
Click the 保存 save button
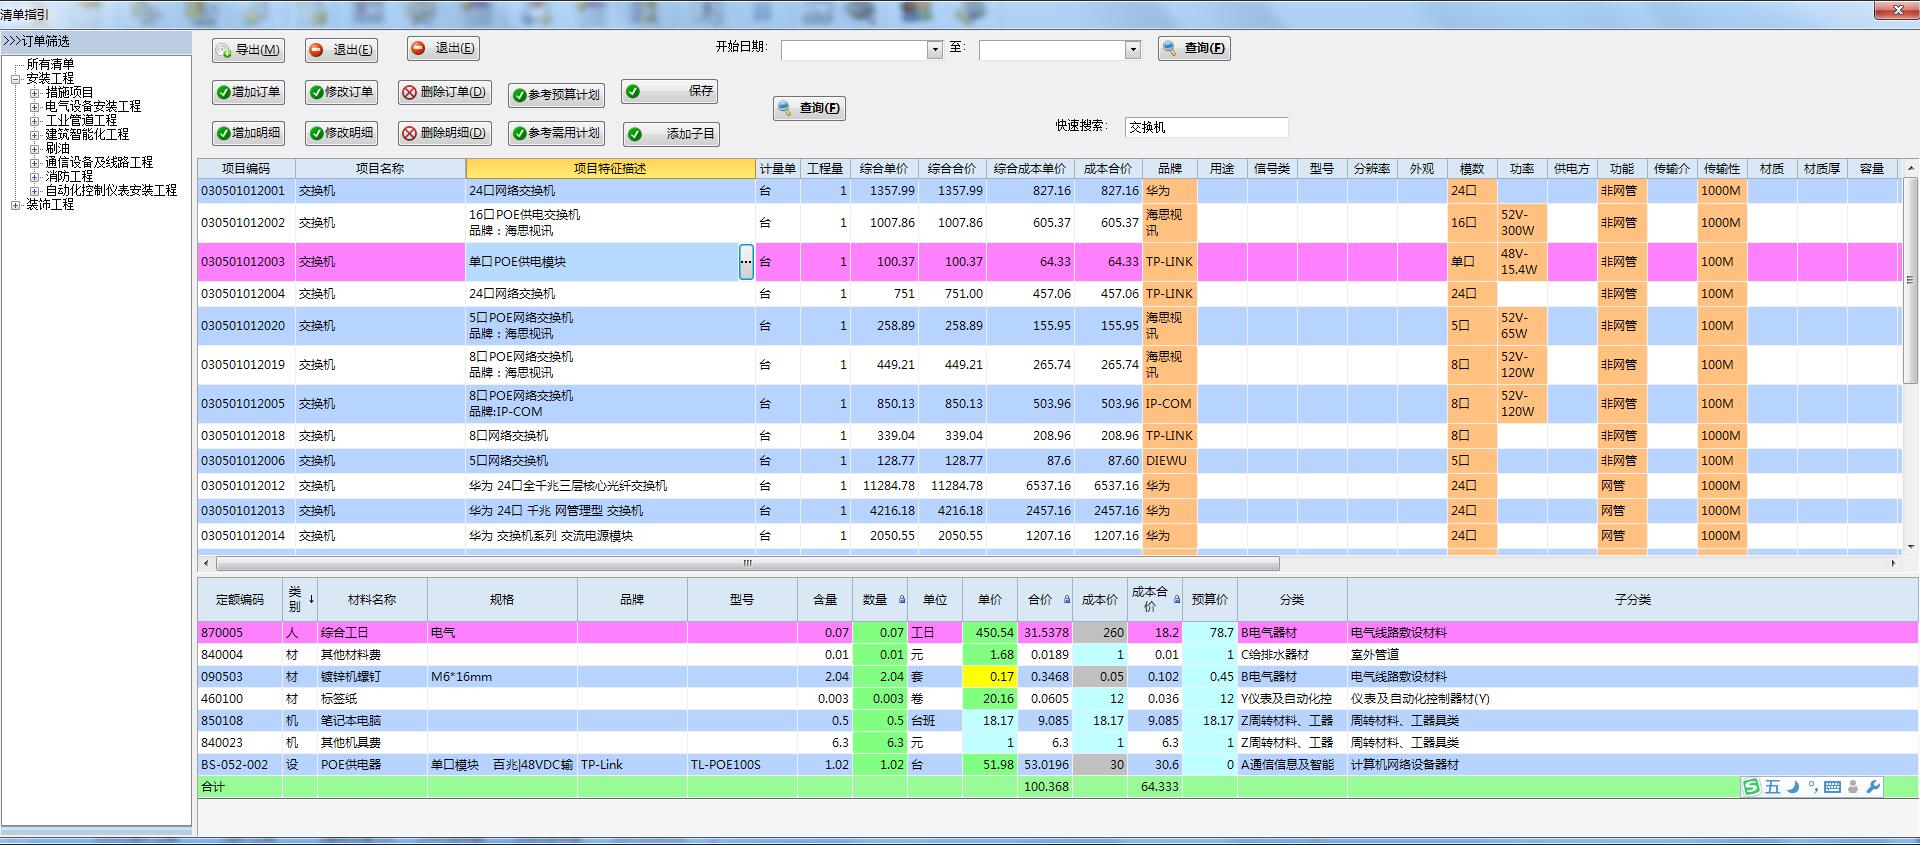[669, 91]
